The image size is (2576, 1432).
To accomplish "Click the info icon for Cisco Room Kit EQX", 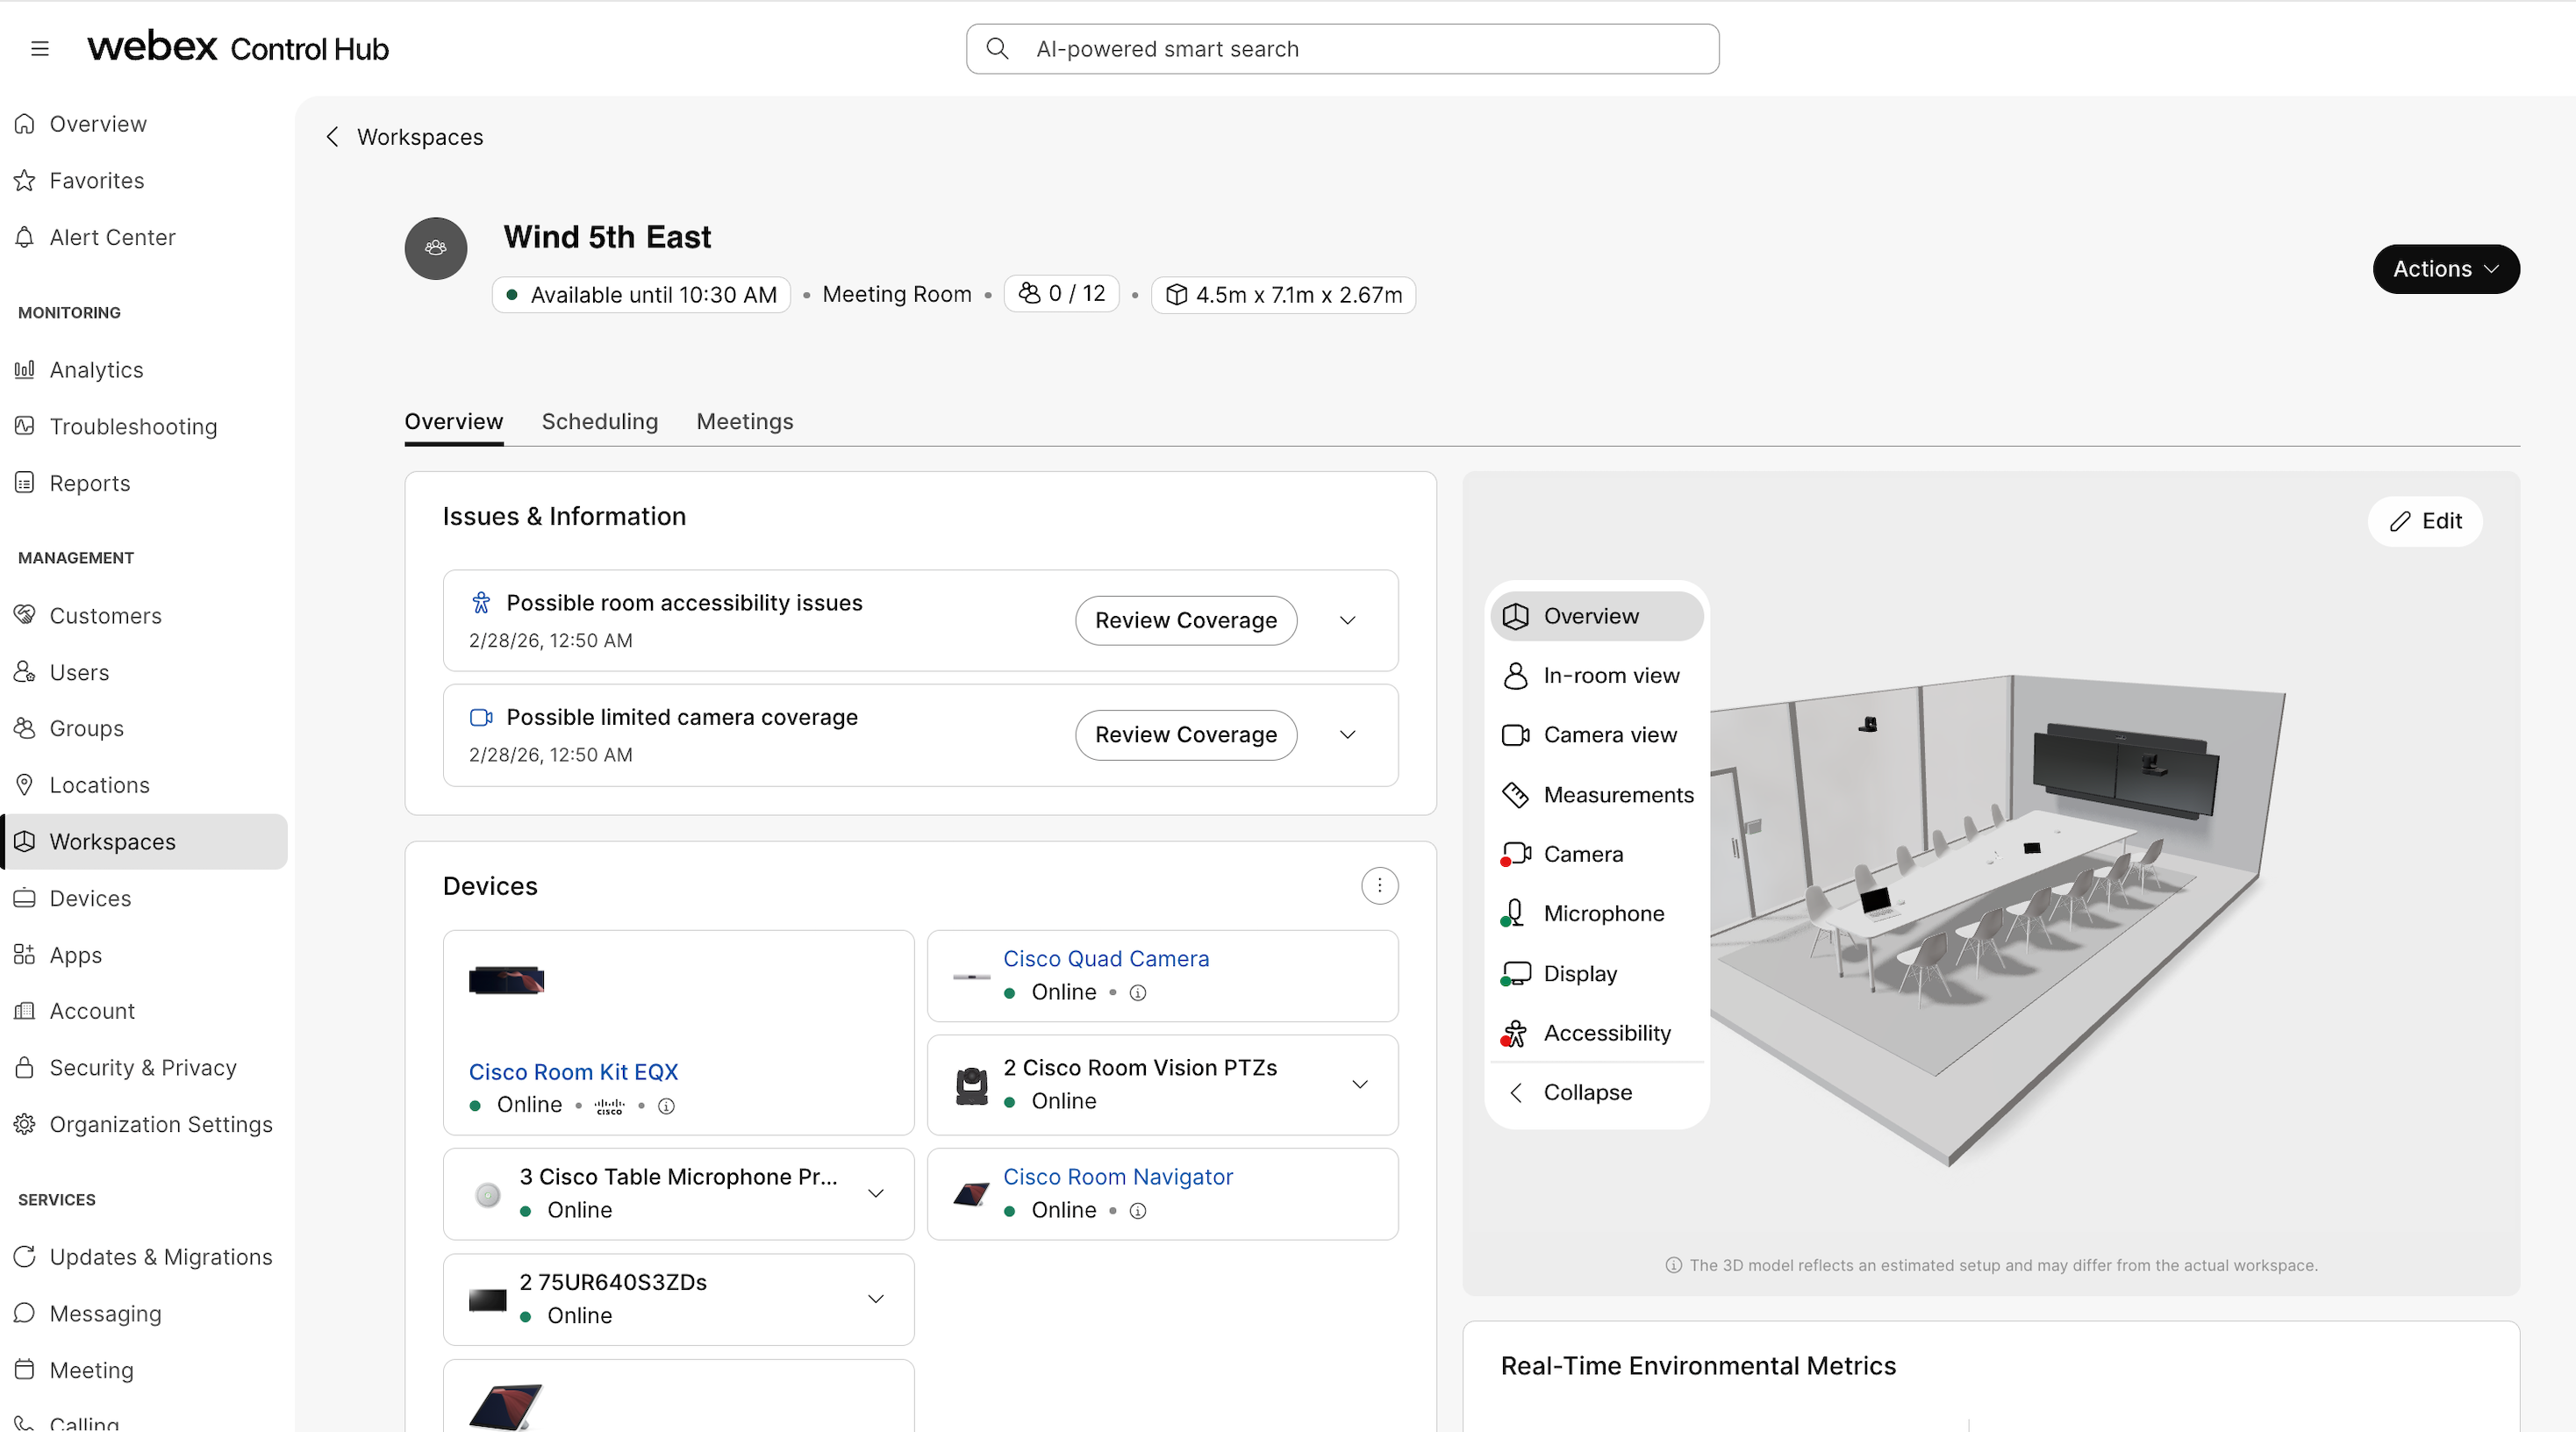I will click(x=666, y=1105).
